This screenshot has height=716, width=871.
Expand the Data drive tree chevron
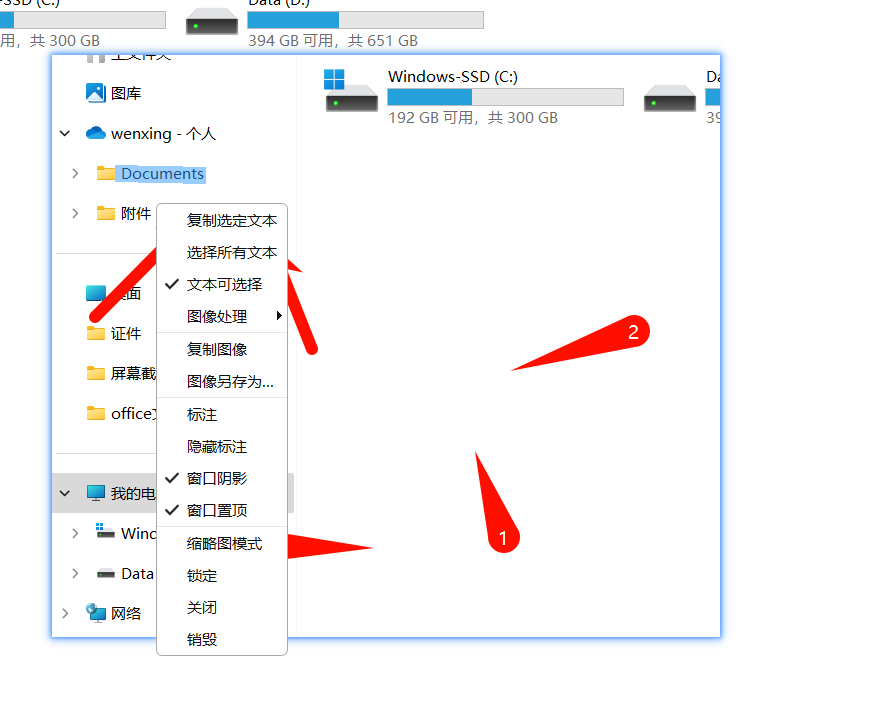click(75, 573)
